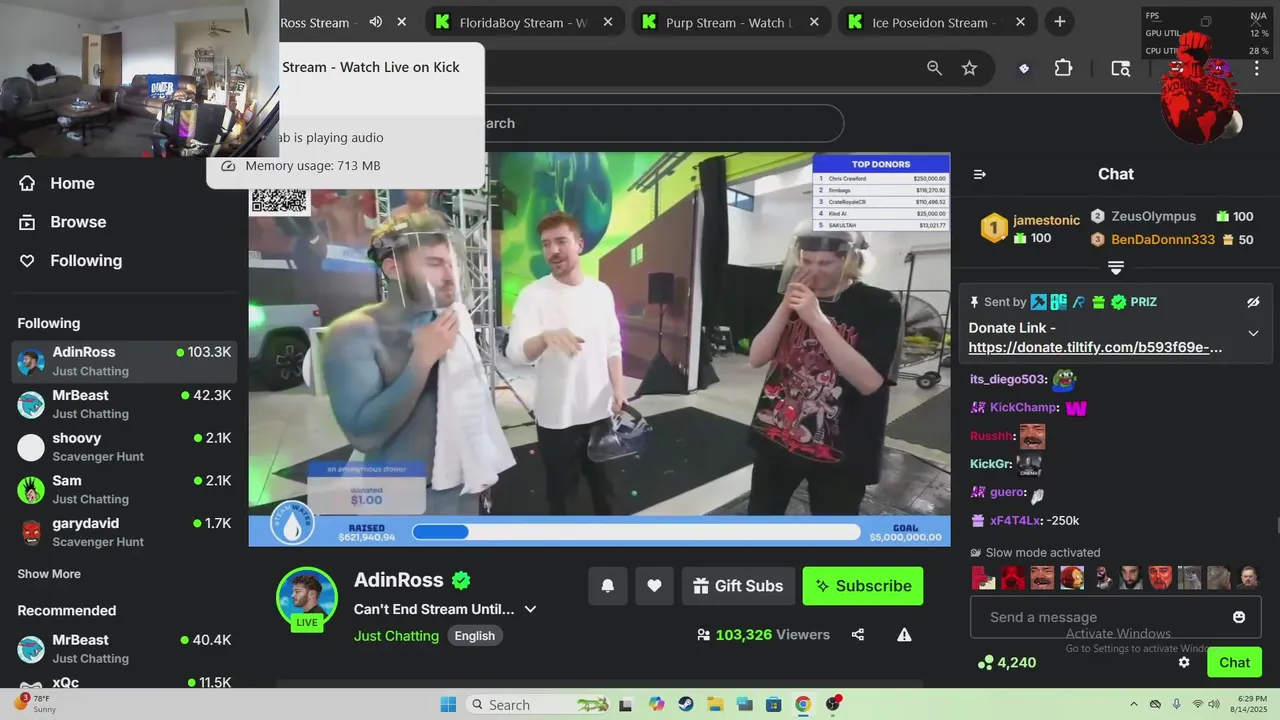Open the Chrome three-dot menu
Image resolution: width=1280 pixels, height=720 pixels.
coord(1257,68)
